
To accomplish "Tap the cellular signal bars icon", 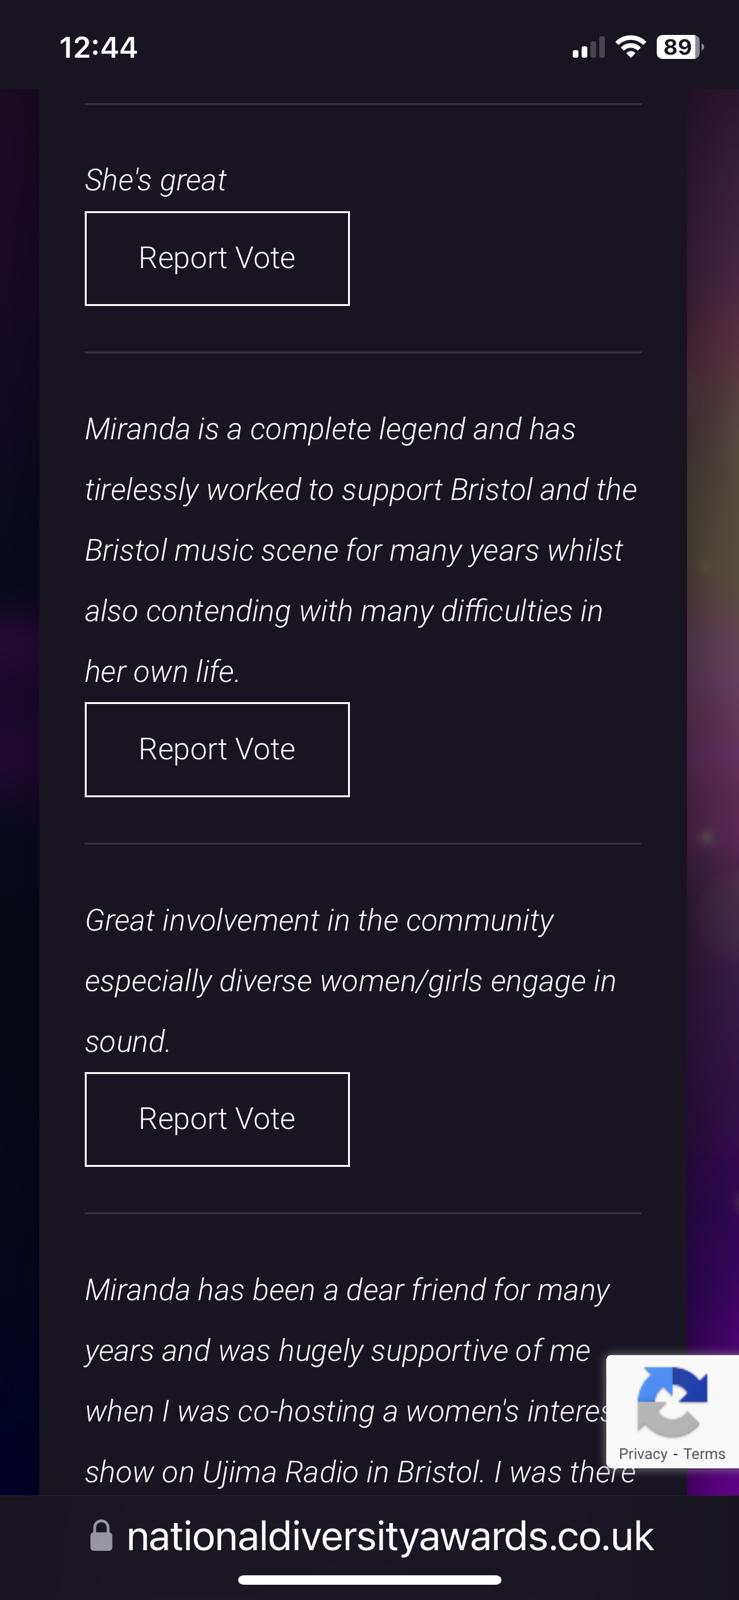I will 588,47.
